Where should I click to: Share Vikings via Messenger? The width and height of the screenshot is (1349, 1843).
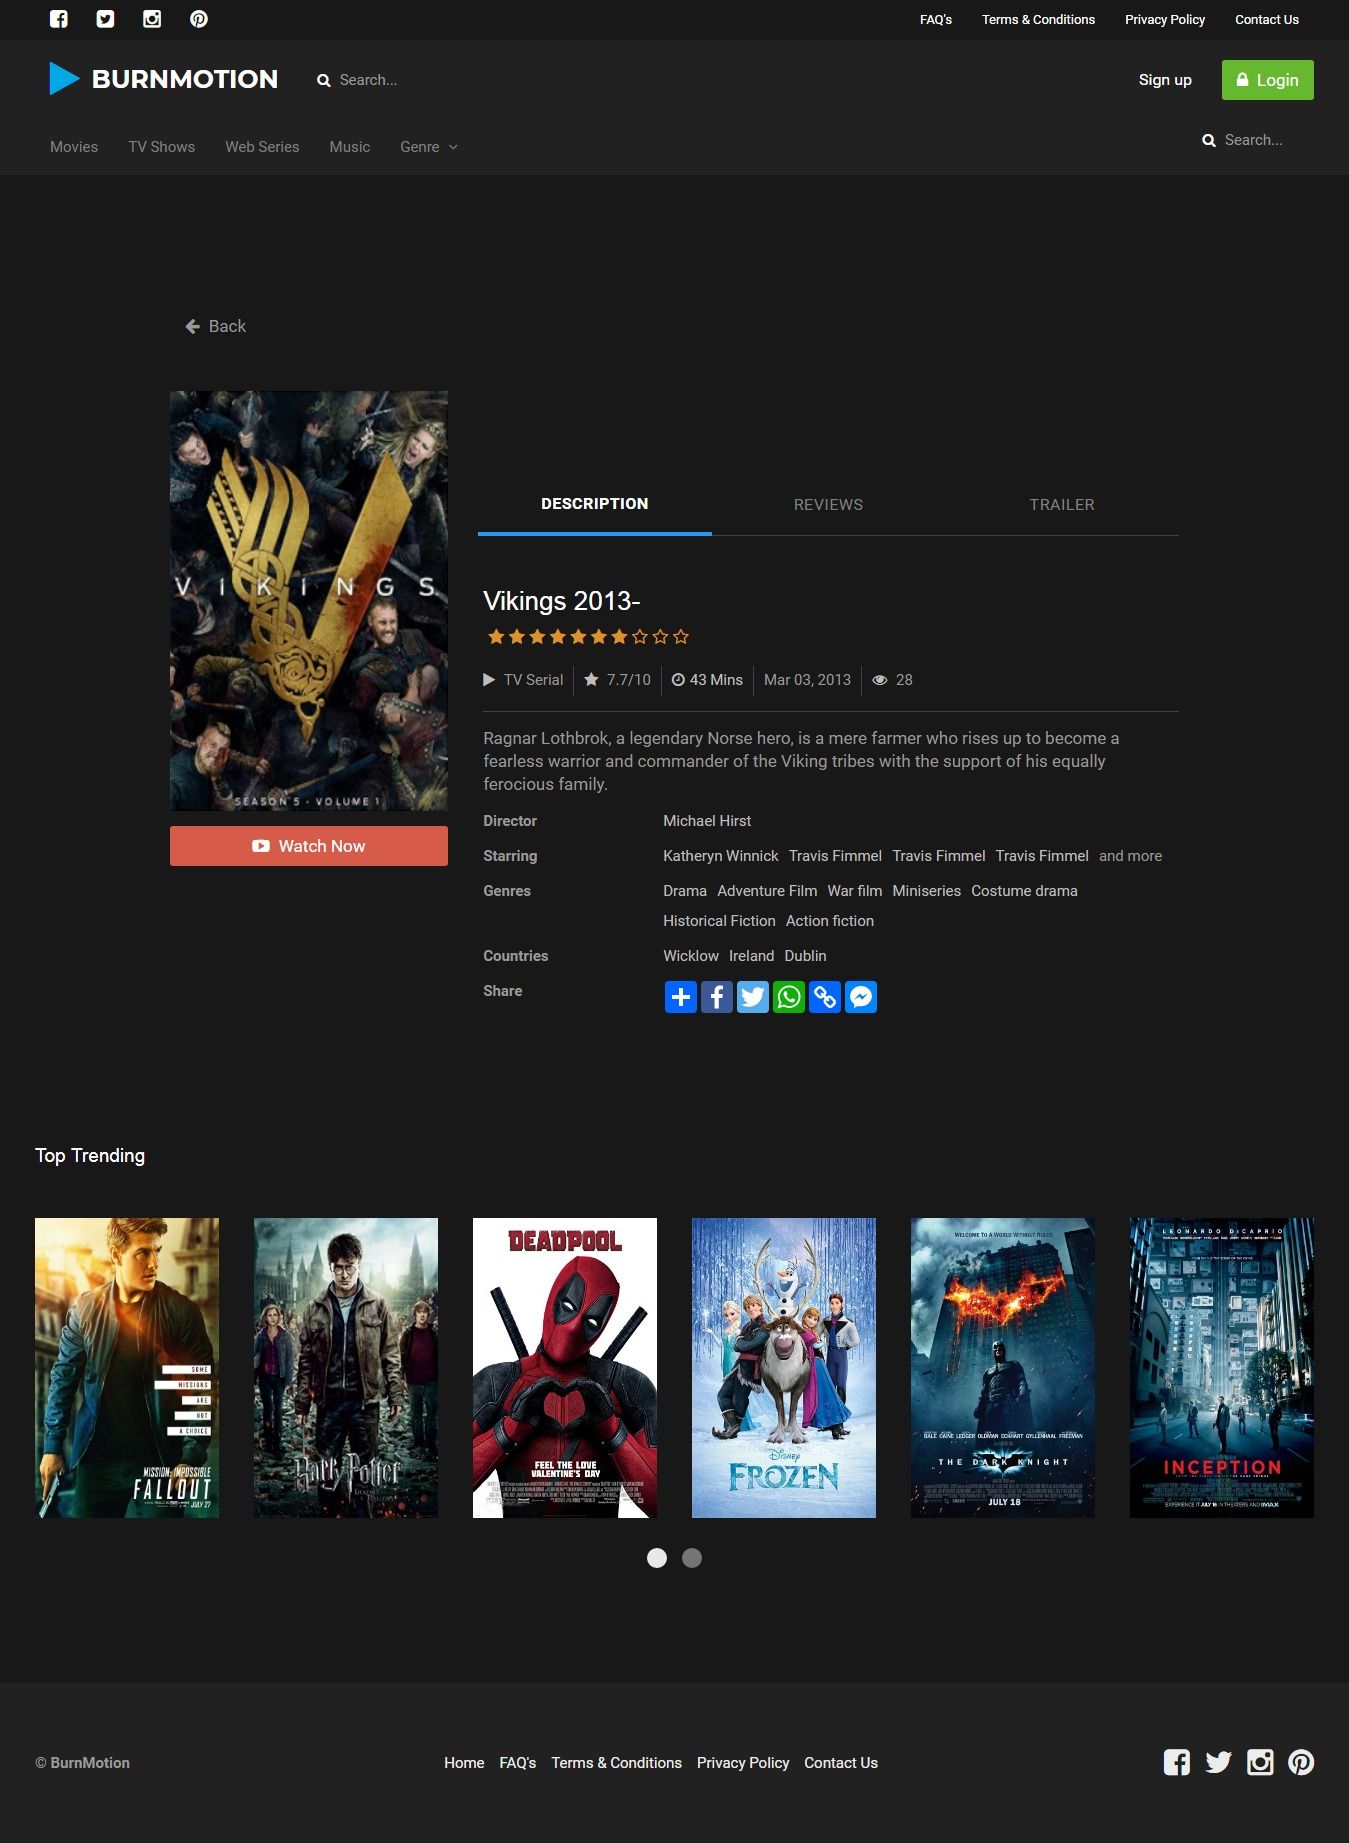tap(861, 997)
